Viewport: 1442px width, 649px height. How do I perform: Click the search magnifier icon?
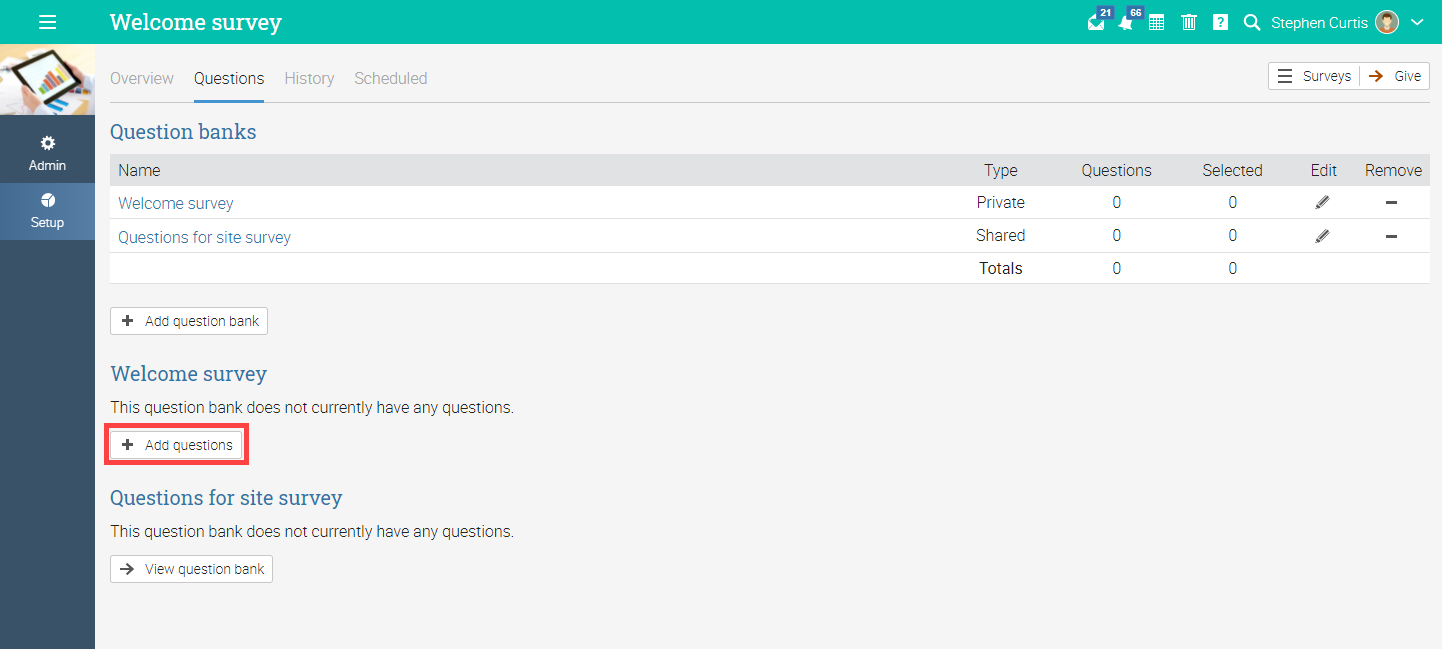(1252, 22)
